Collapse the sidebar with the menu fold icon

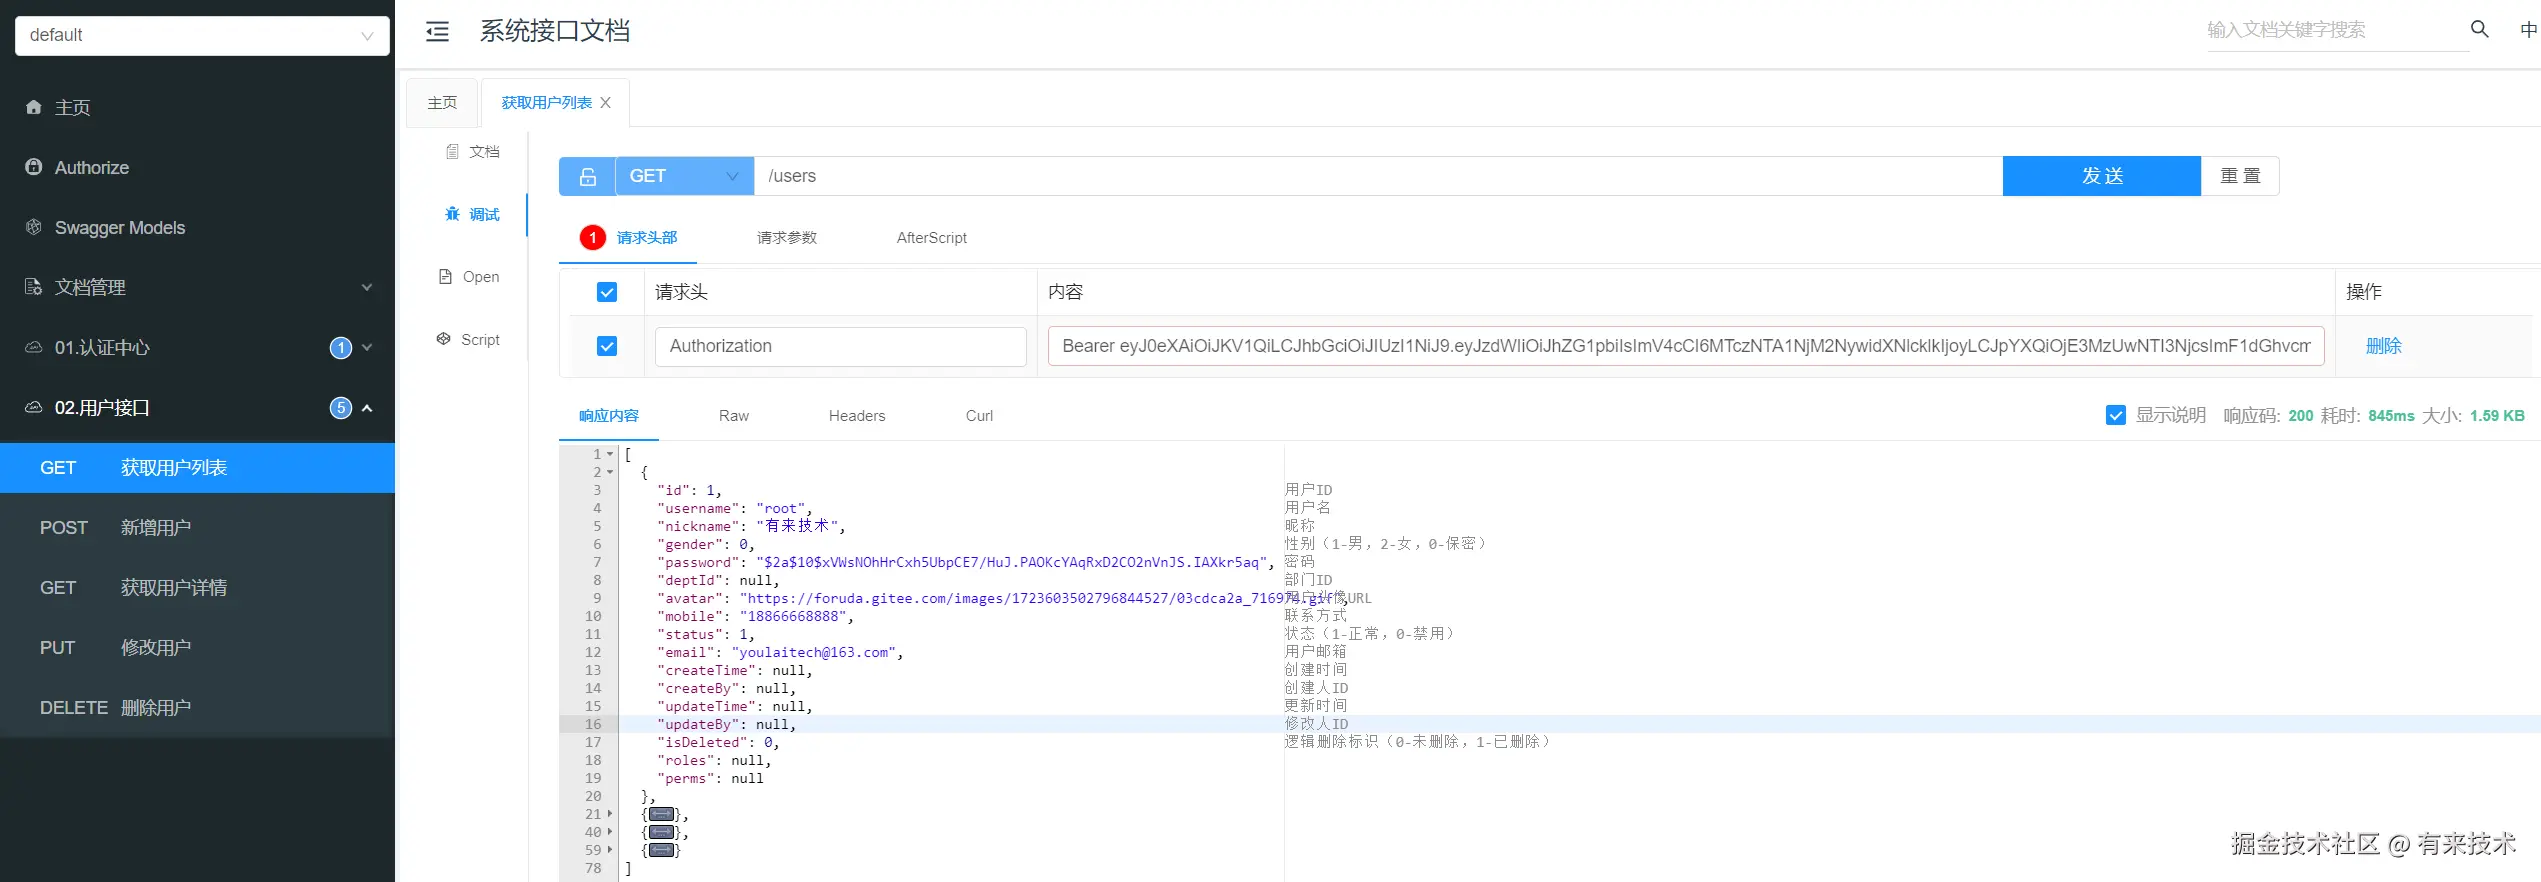coord(437,31)
